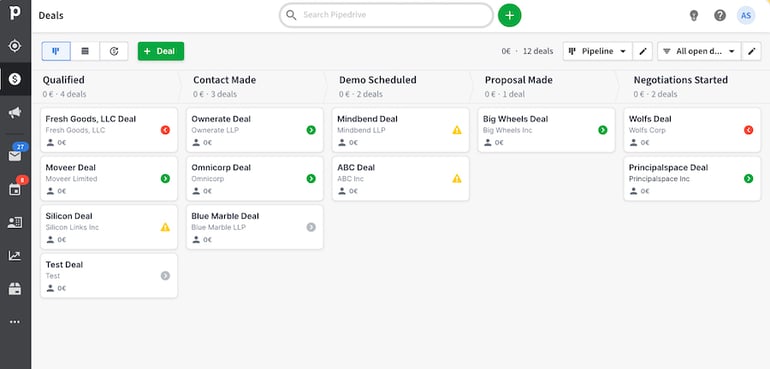770x369 pixels.
Task: Click the Deals page title
Action: tap(51, 15)
